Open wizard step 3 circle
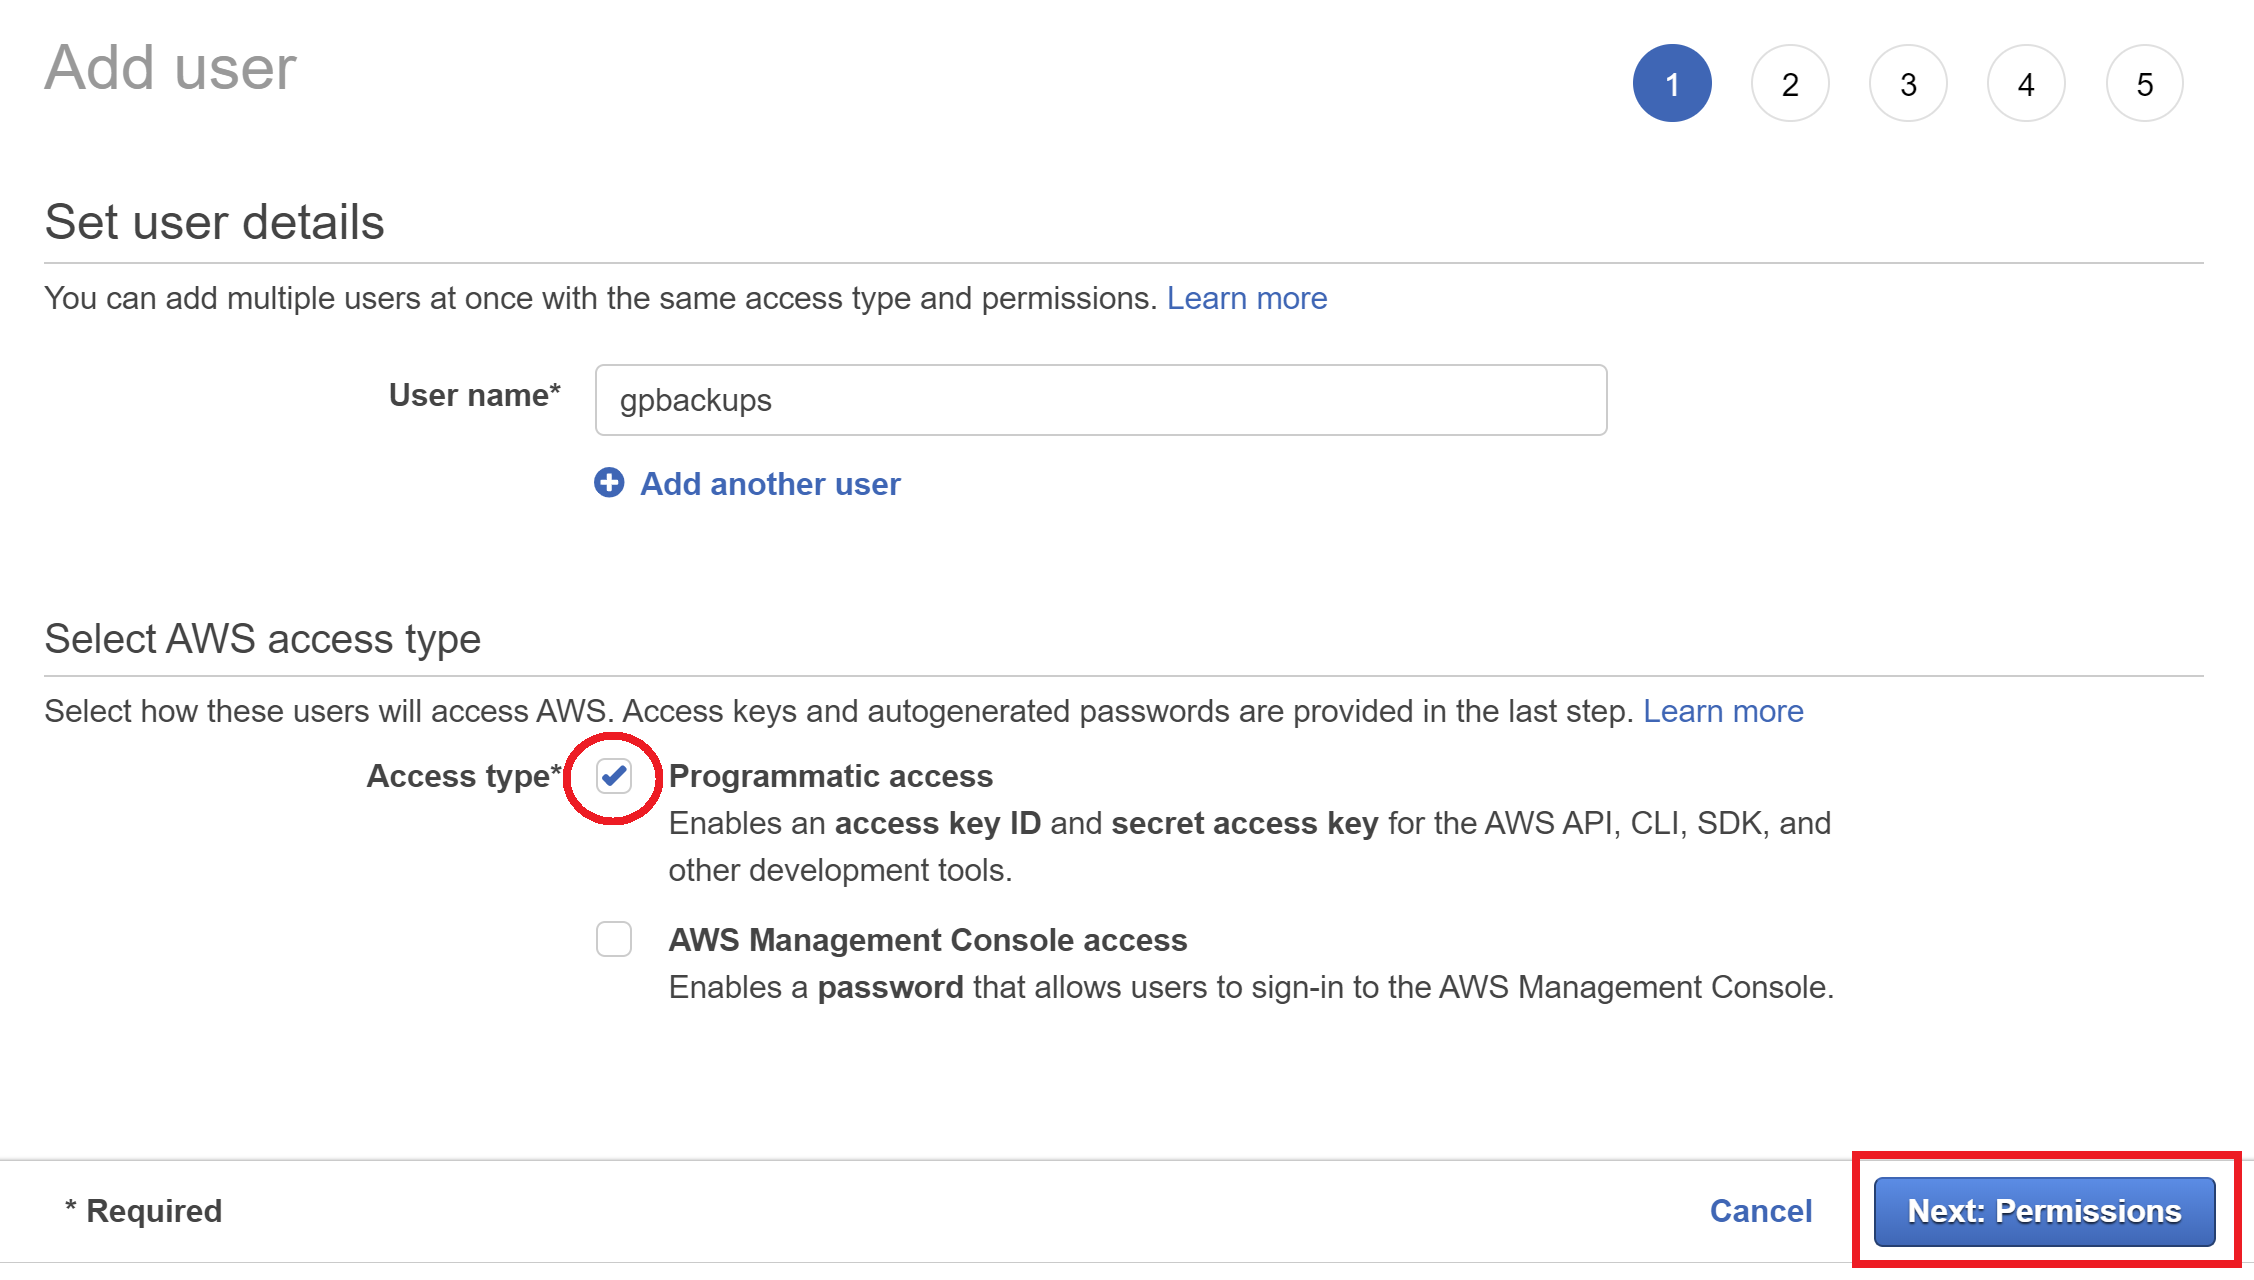 point(1908,83)
